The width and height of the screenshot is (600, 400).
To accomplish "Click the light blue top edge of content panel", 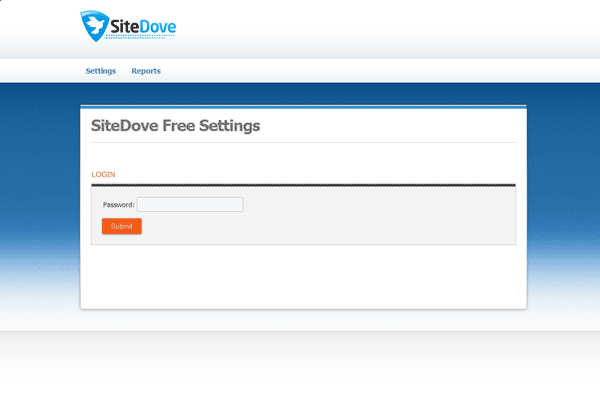I will (x=303, y=106).
